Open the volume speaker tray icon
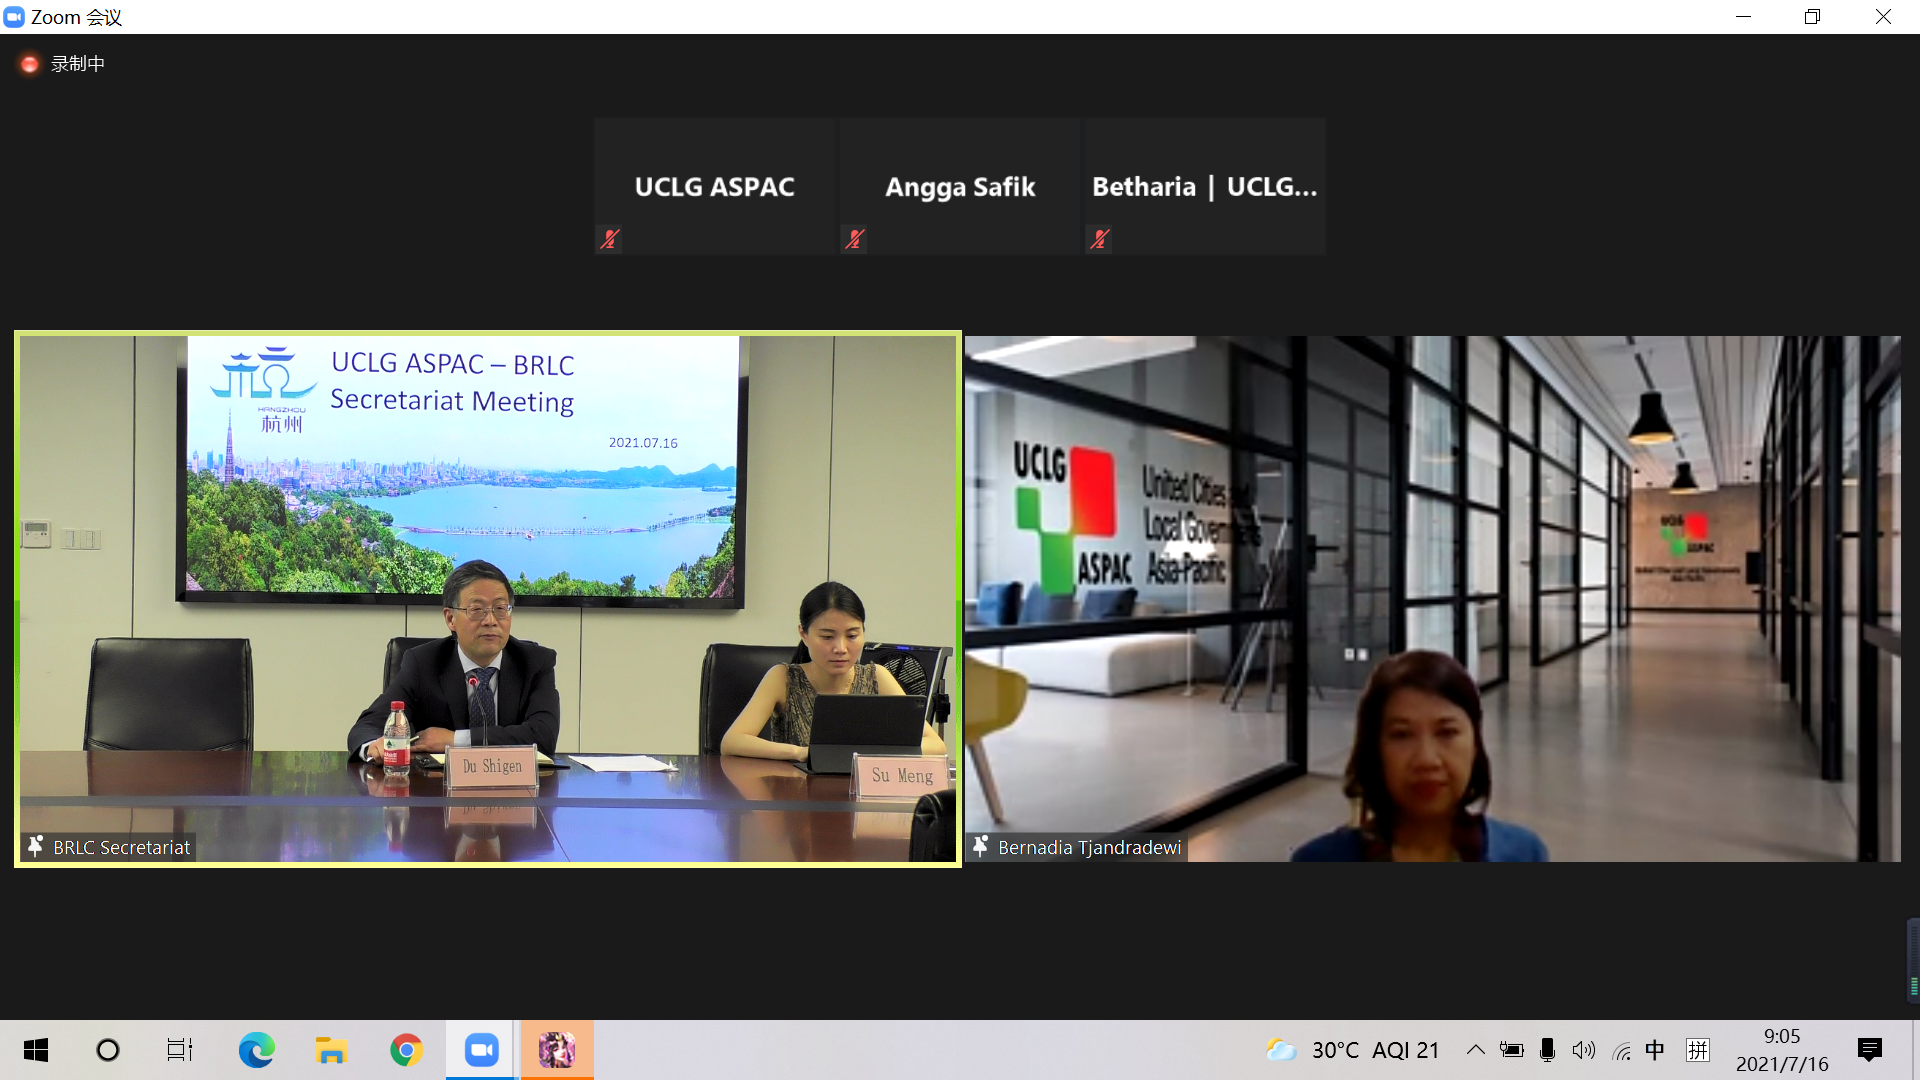1920x1080 pixels. [1583, 1050]
